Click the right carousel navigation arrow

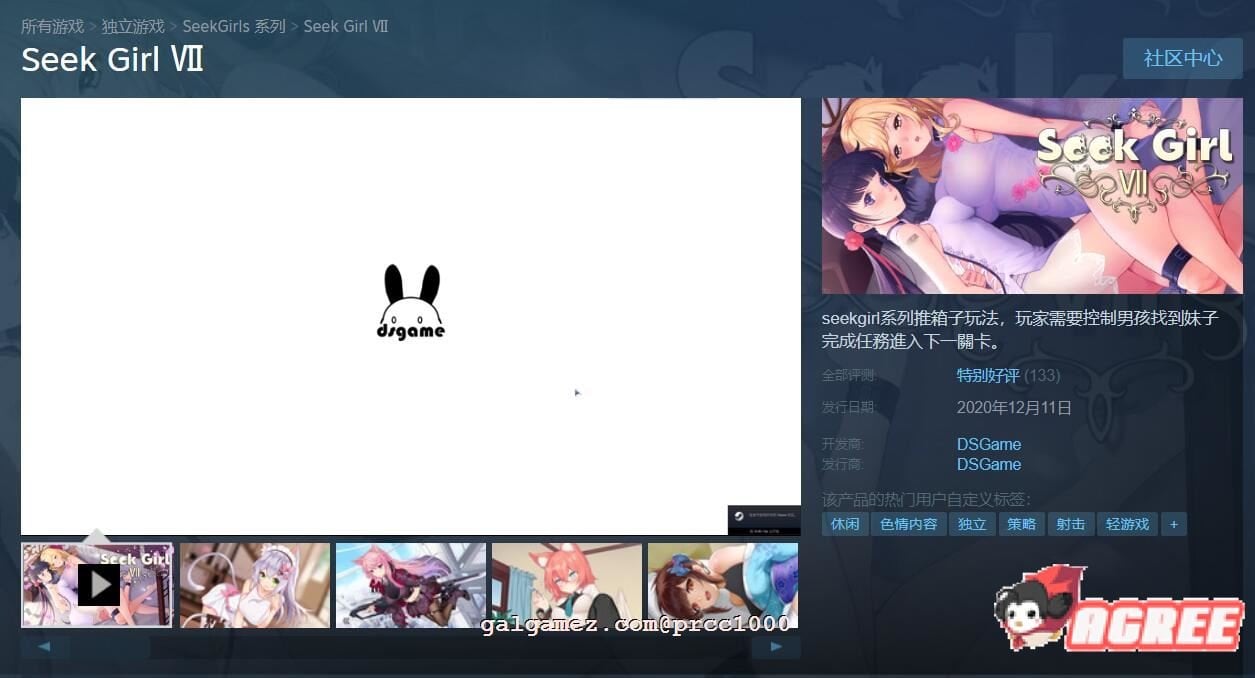tap(777, 645)
